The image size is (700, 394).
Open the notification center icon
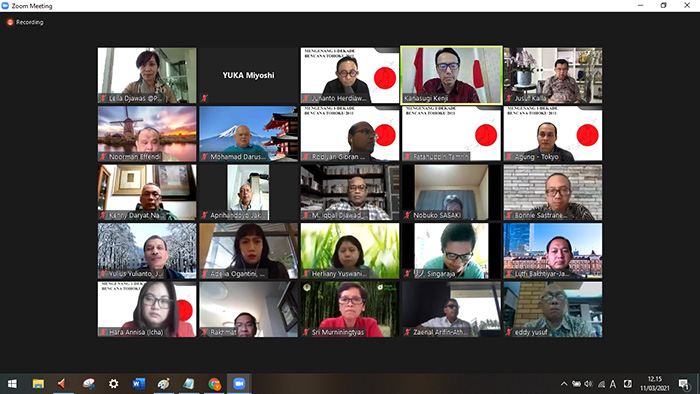click(x=683, y=384)
